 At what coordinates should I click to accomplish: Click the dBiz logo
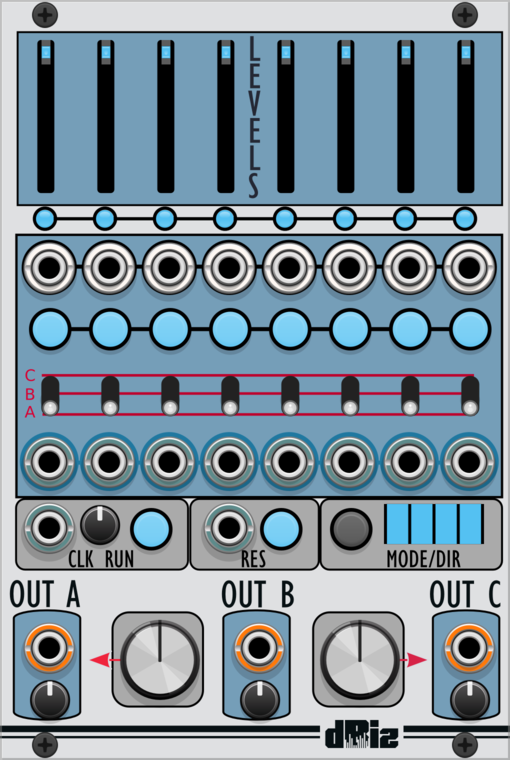[x=362, y=734]
